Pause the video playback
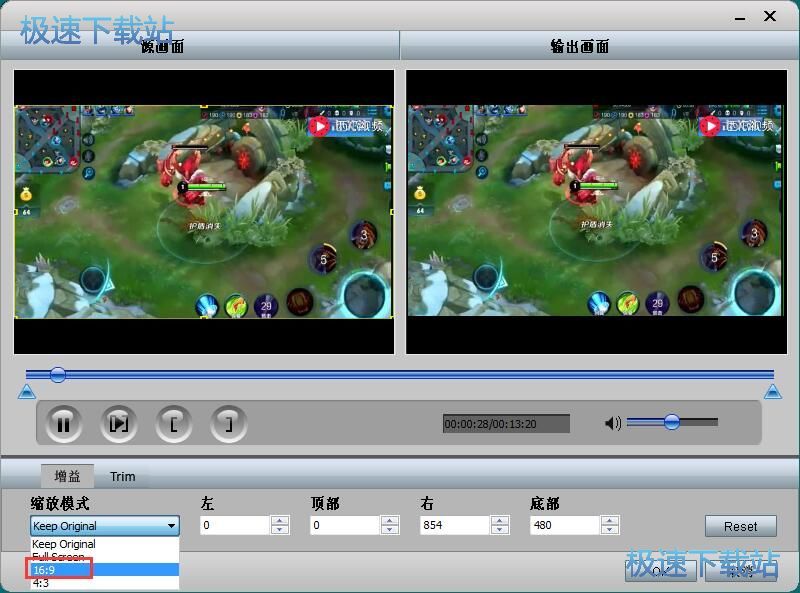The width and height of the screenshot is (800, 593). pyautogui.click(x=63, y=424)
